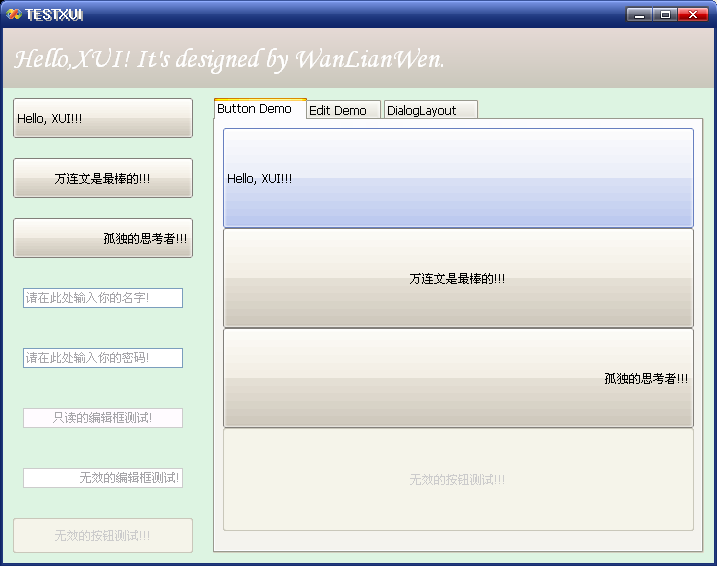
Task: Click large blue 'Hello, XUI!!!' button in tab
Action: click(x=458, y=178)
